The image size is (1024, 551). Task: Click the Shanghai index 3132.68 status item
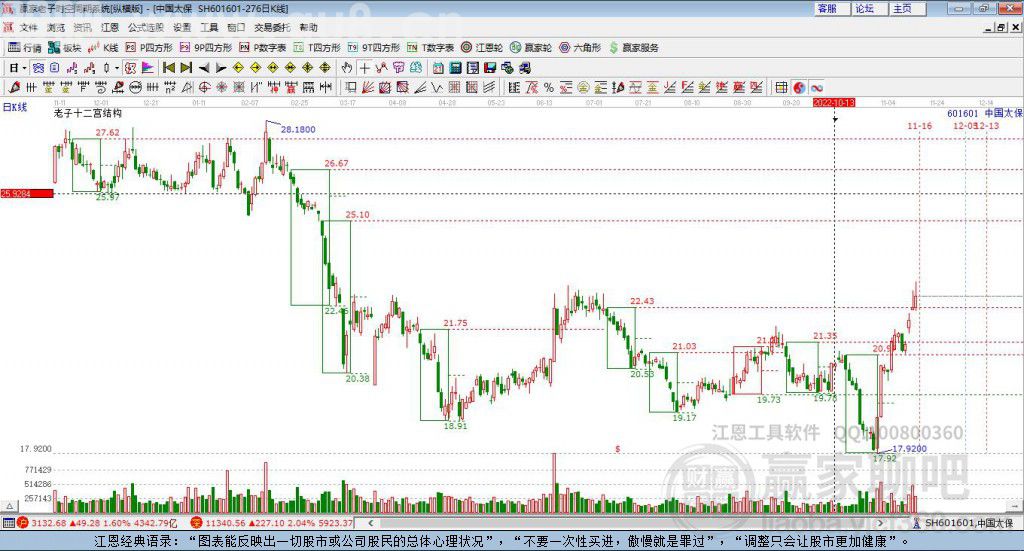(x=97, y=523)
